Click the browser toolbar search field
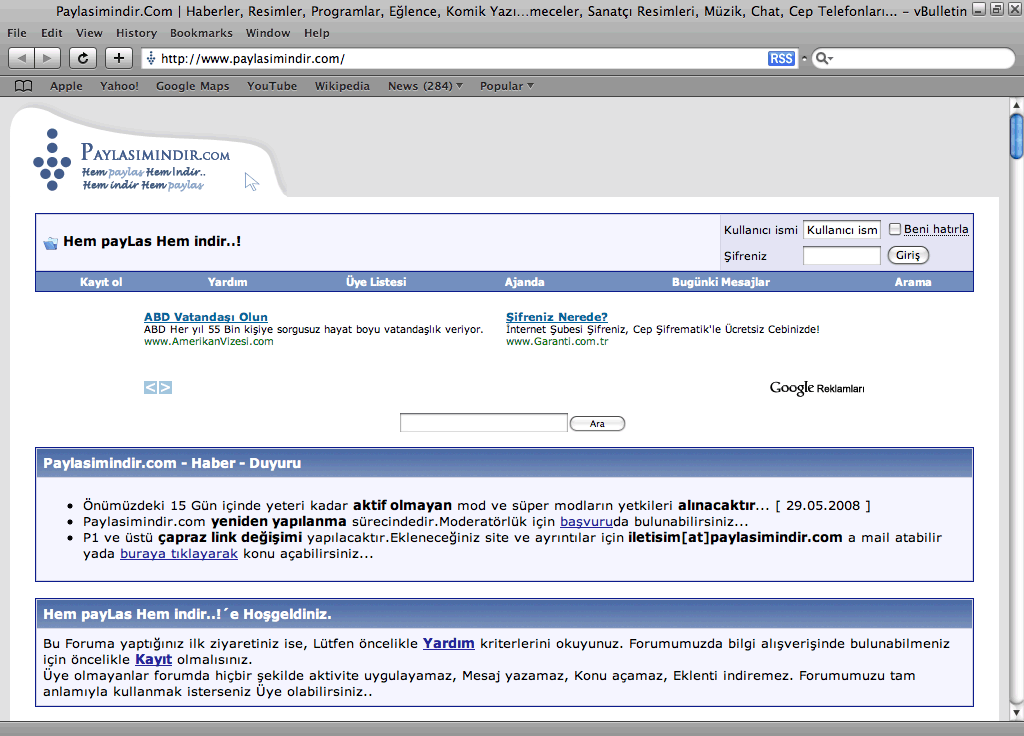The width and height of the screenshot is (1024, 736). click(914, 59)
